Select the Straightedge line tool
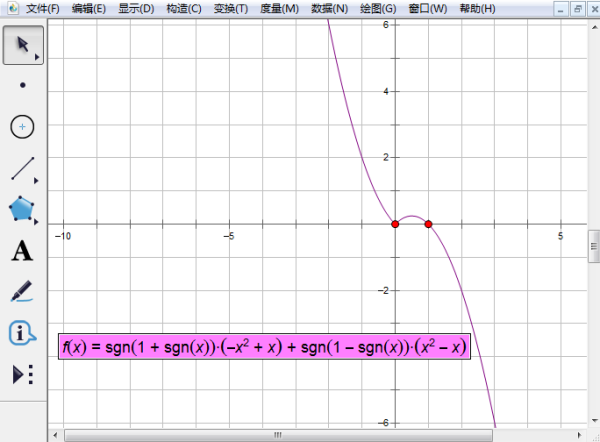The width and height of the screenshot is (600, 442). point(23,168)
